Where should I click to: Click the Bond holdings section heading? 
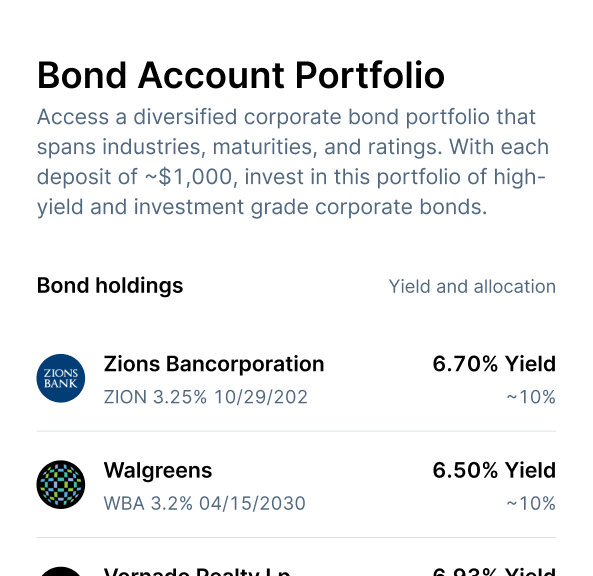(110, 286)
